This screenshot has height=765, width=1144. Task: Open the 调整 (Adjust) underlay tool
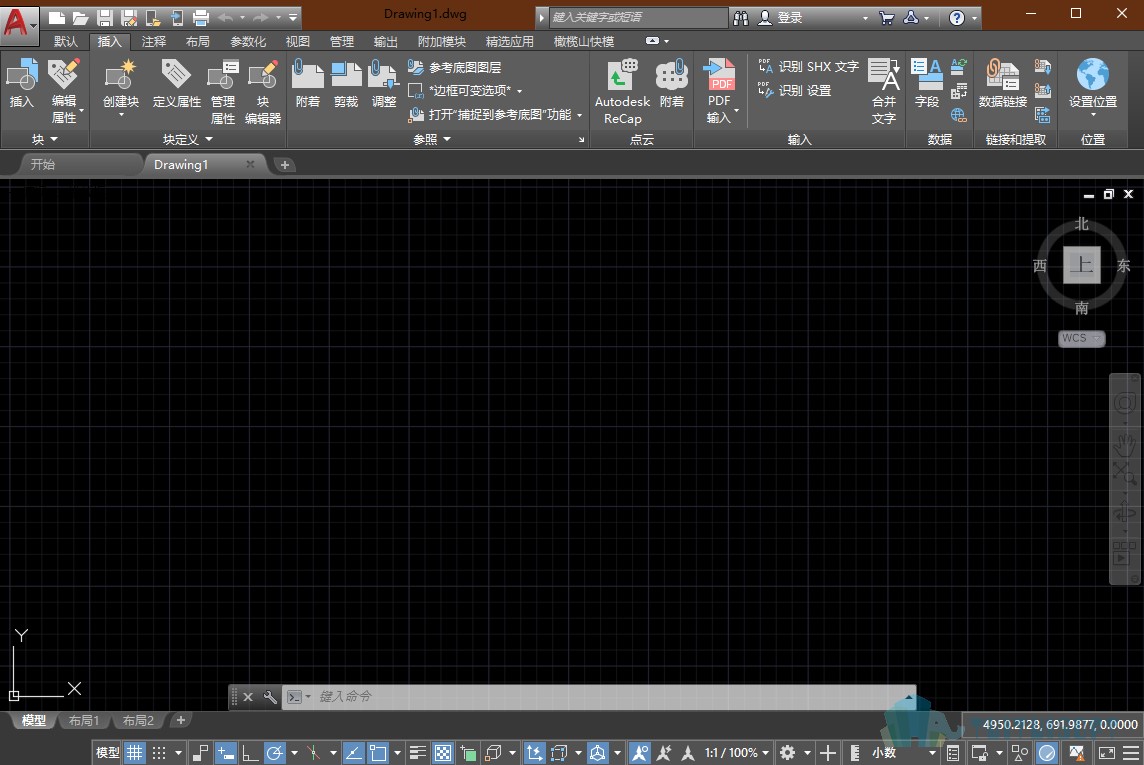[x=384, y=75]
